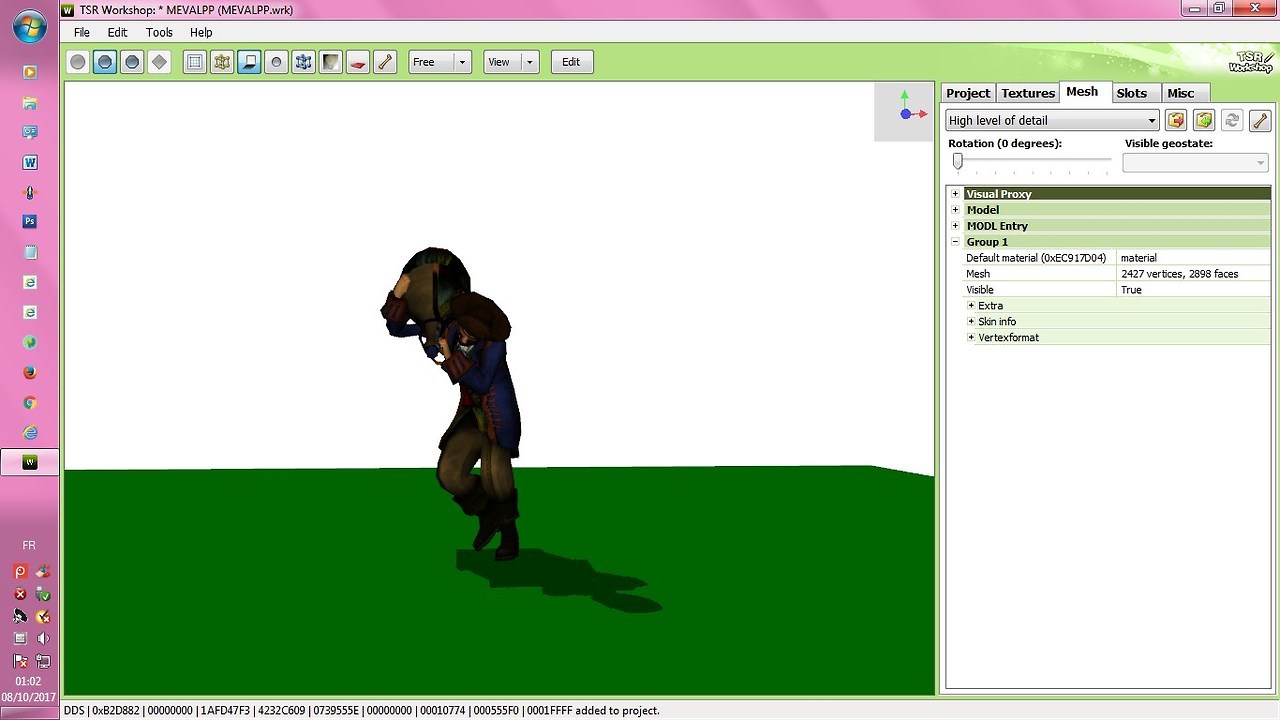Switch to the Textures tab
Screen dimensions: 1280x720
(1027, 93)
